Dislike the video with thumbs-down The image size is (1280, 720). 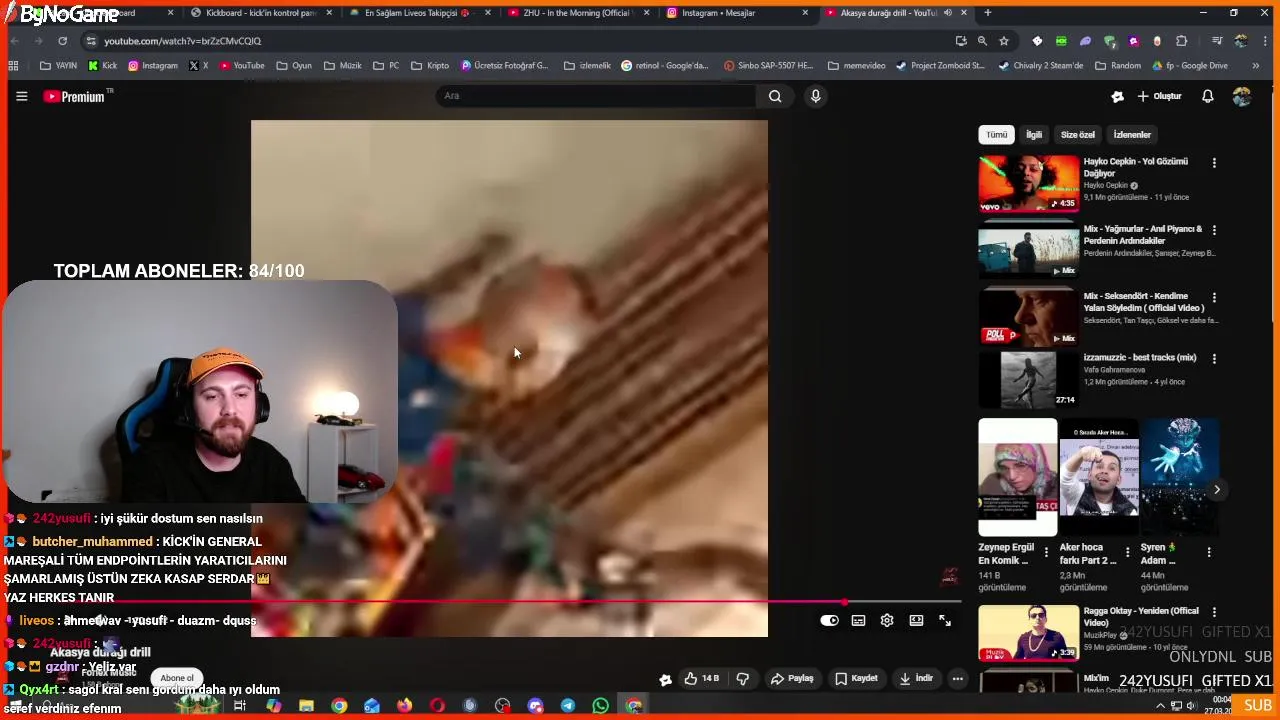[x=742, y=678]
